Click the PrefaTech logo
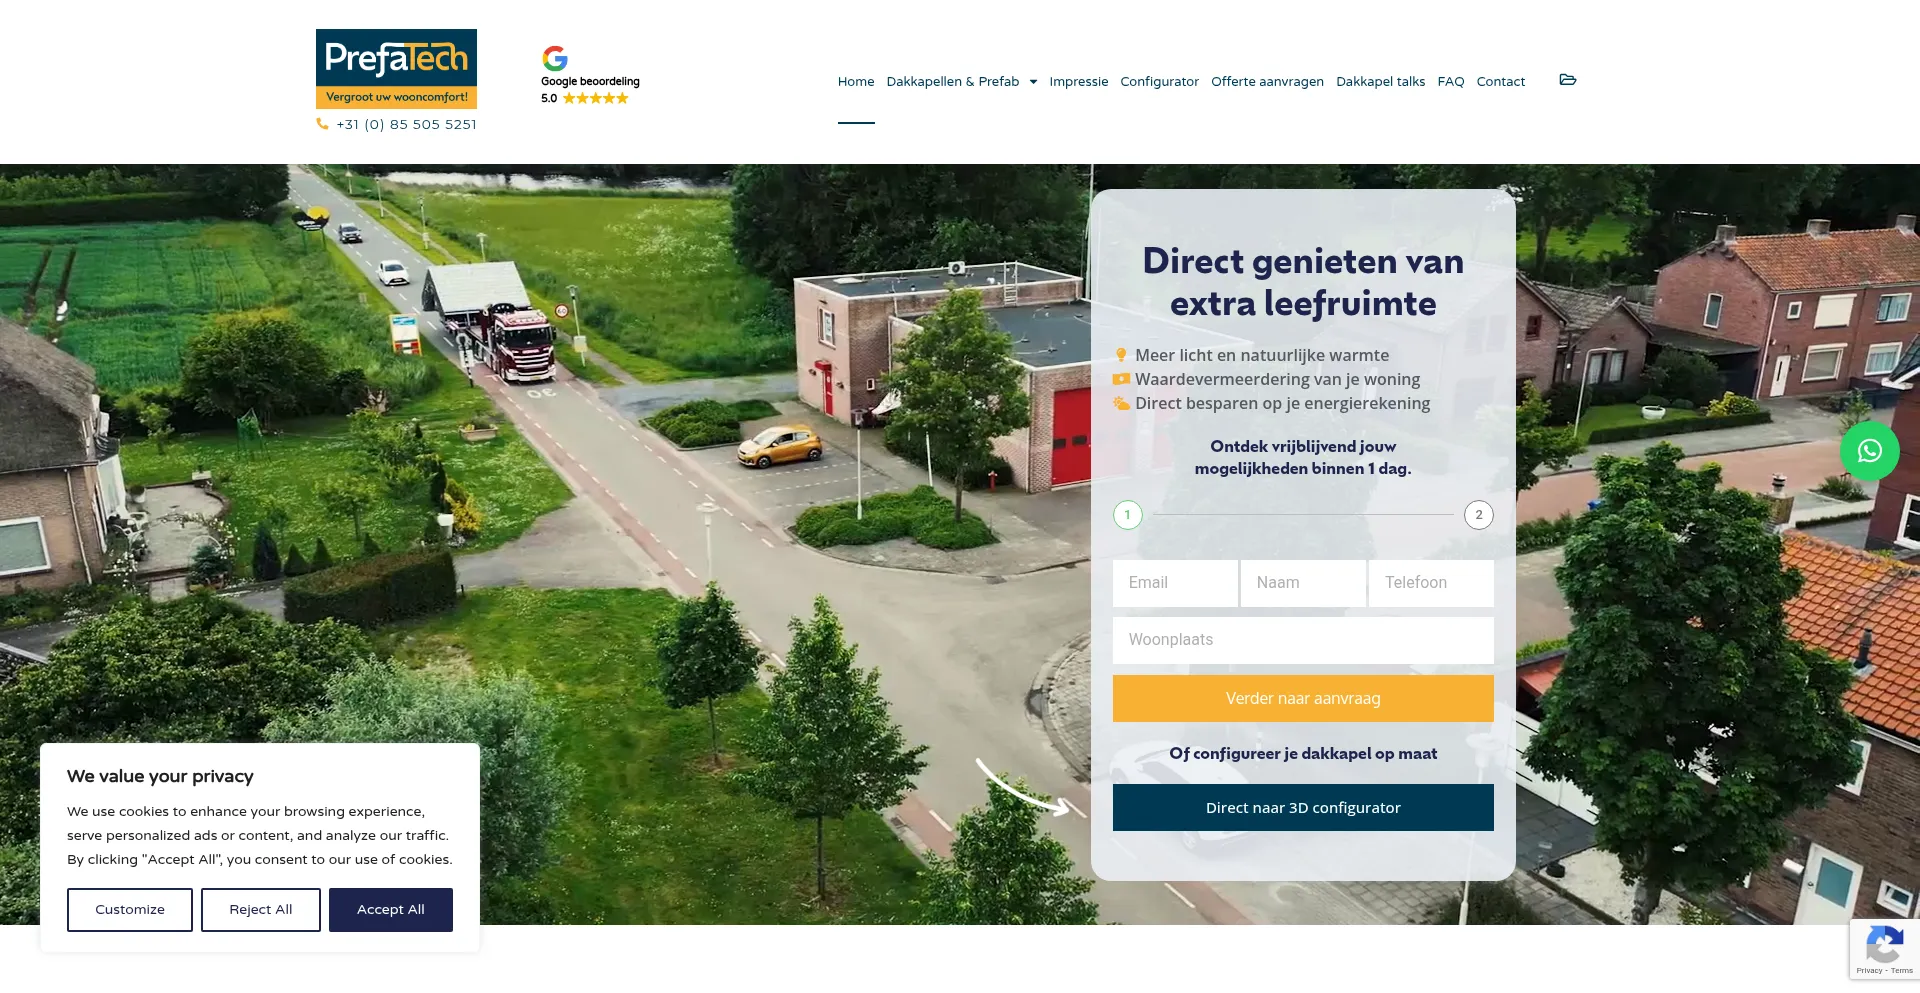Screen dimensions: 1920x993 click(396, 68)
